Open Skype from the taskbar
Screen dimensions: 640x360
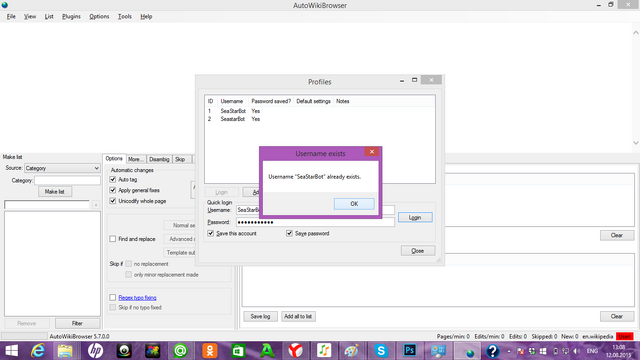pos(381,351)
